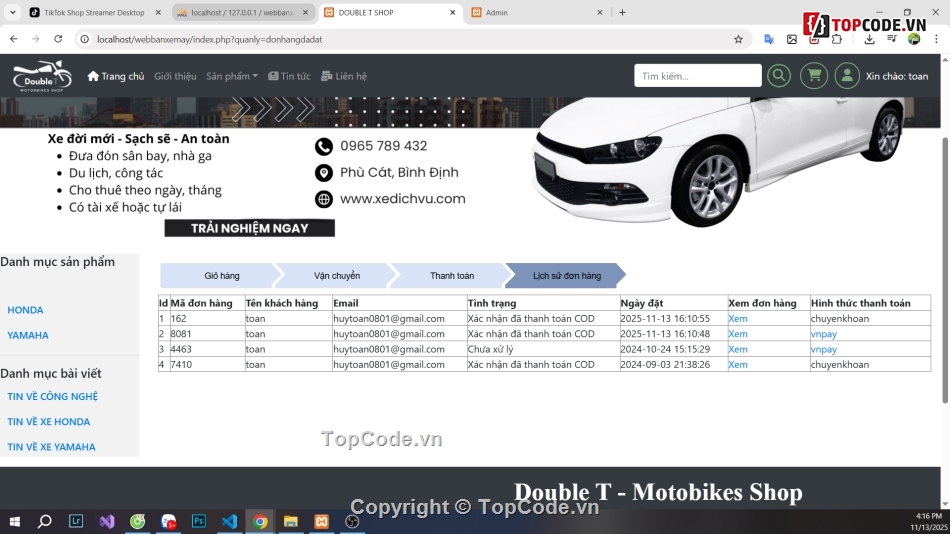The height and width of the screenshot is (534, 950).
Task: Go to Lịch sử đơn hàng step
Action: (x=567, y=276)
